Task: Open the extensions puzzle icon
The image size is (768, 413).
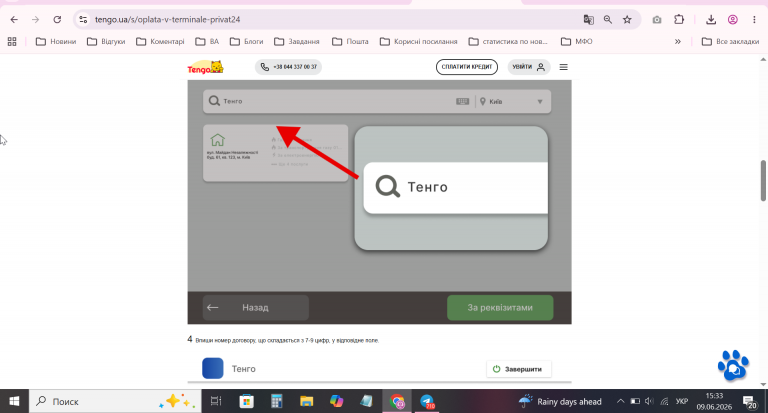Action: (x=679, y=20)
